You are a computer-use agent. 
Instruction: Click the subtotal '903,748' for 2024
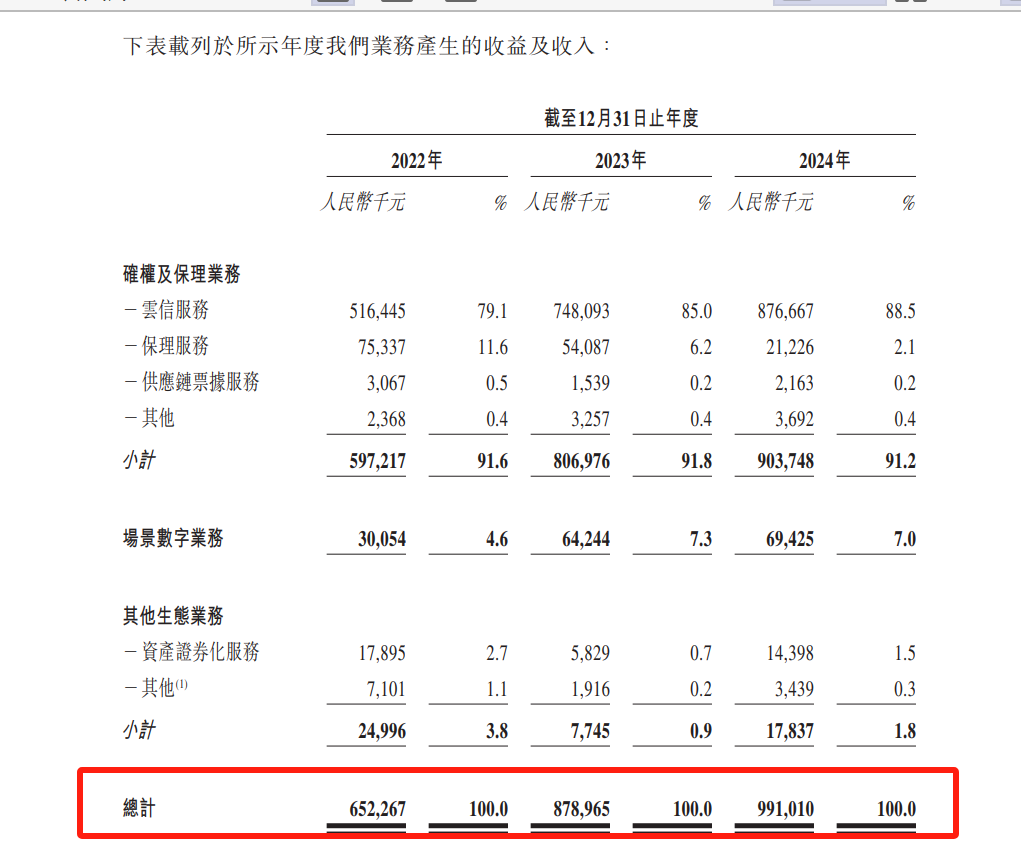(785, 461)
